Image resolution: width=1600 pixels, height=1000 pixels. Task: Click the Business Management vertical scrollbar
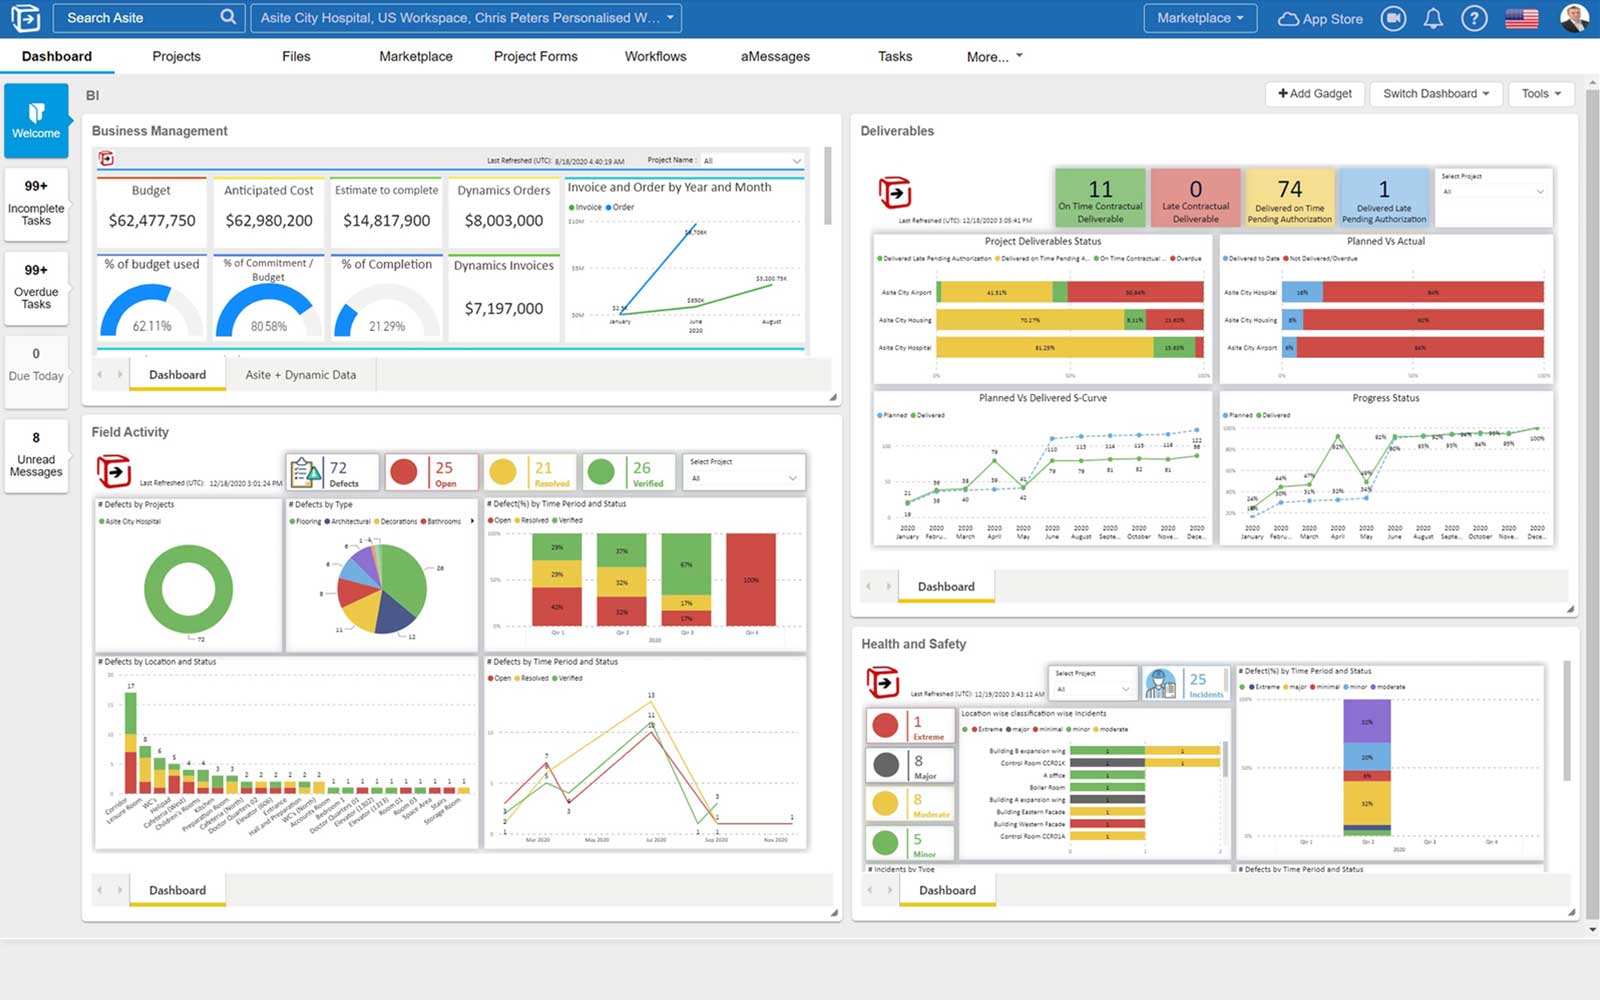(x=828, y=186)
